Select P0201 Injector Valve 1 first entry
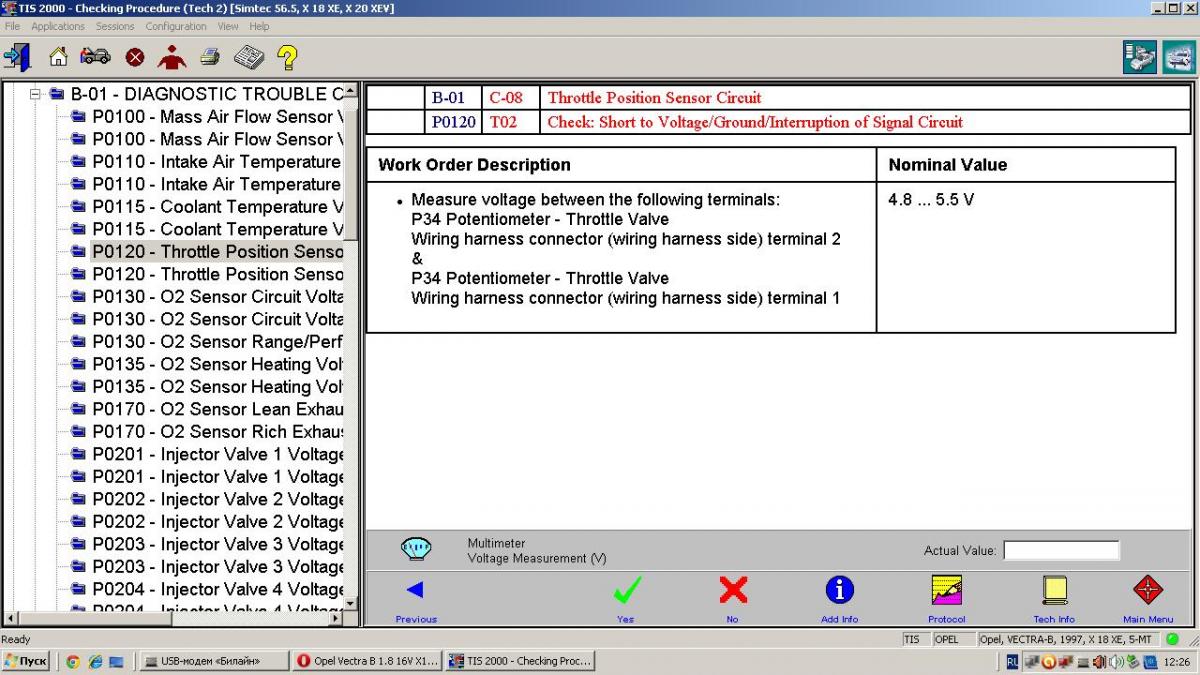The image size is (1200, 675). pos(217,454)
